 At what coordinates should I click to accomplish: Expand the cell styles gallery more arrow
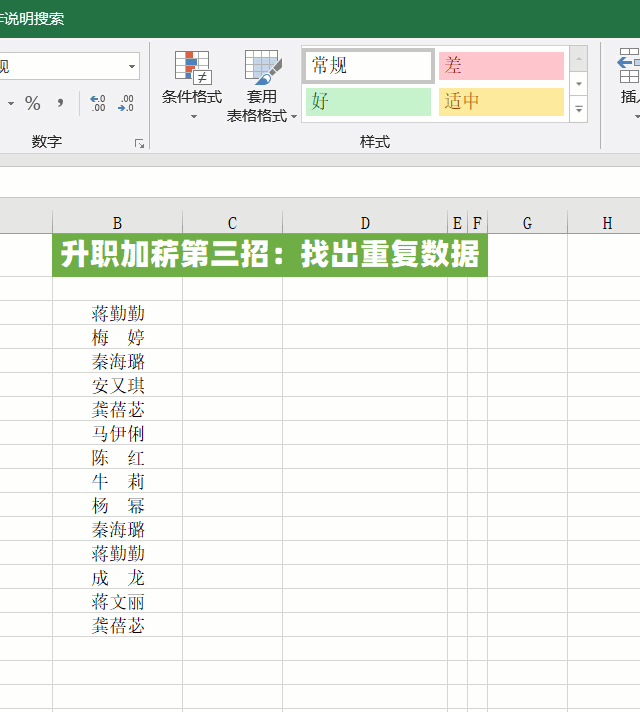[x=579, y=109]
